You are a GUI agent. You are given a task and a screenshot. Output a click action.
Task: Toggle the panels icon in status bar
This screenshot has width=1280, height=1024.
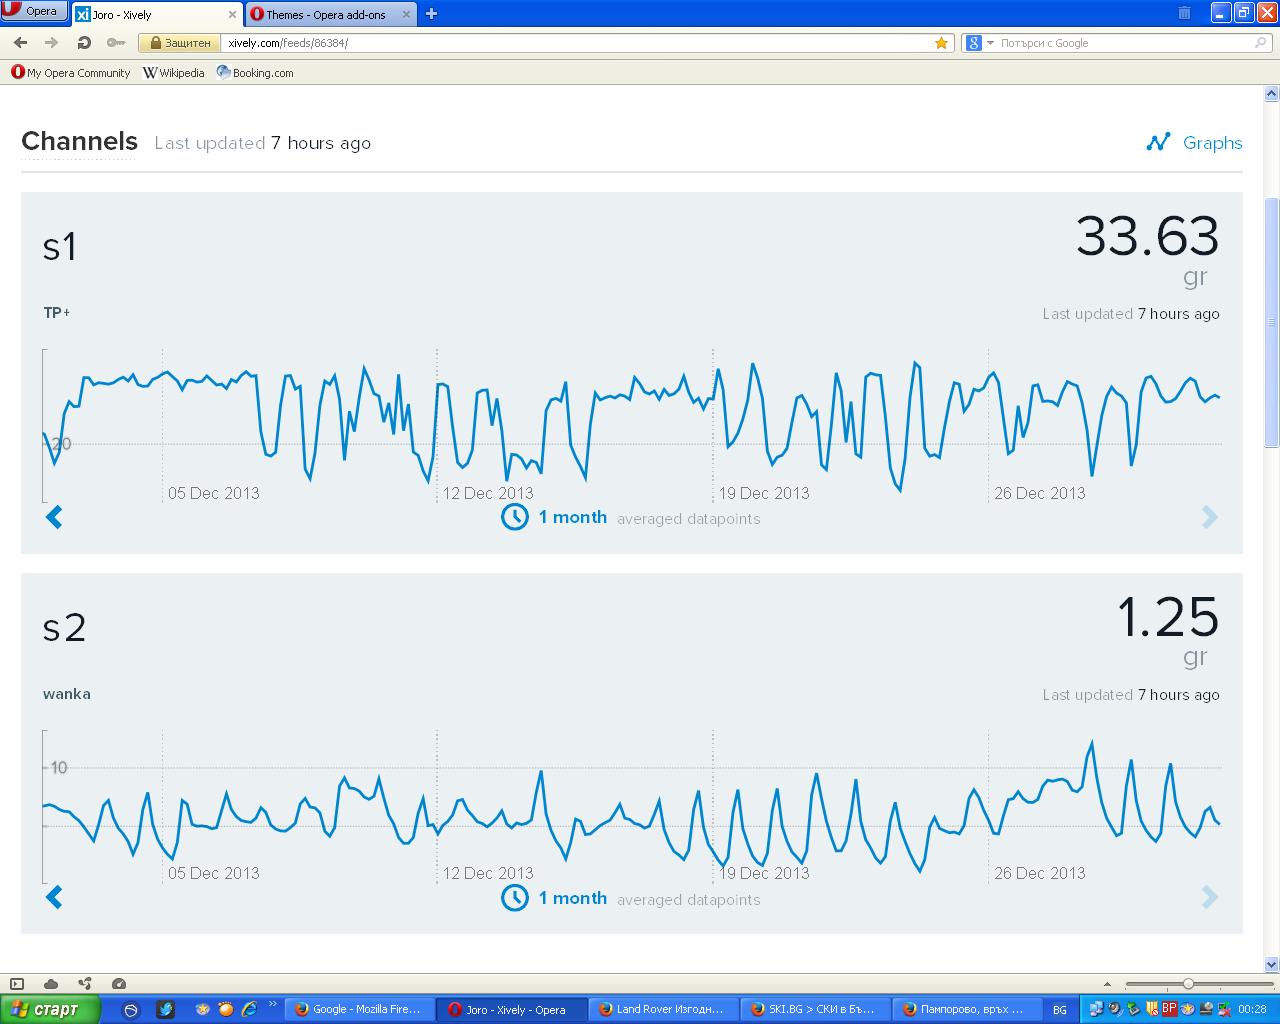click(x=17, y=984)
